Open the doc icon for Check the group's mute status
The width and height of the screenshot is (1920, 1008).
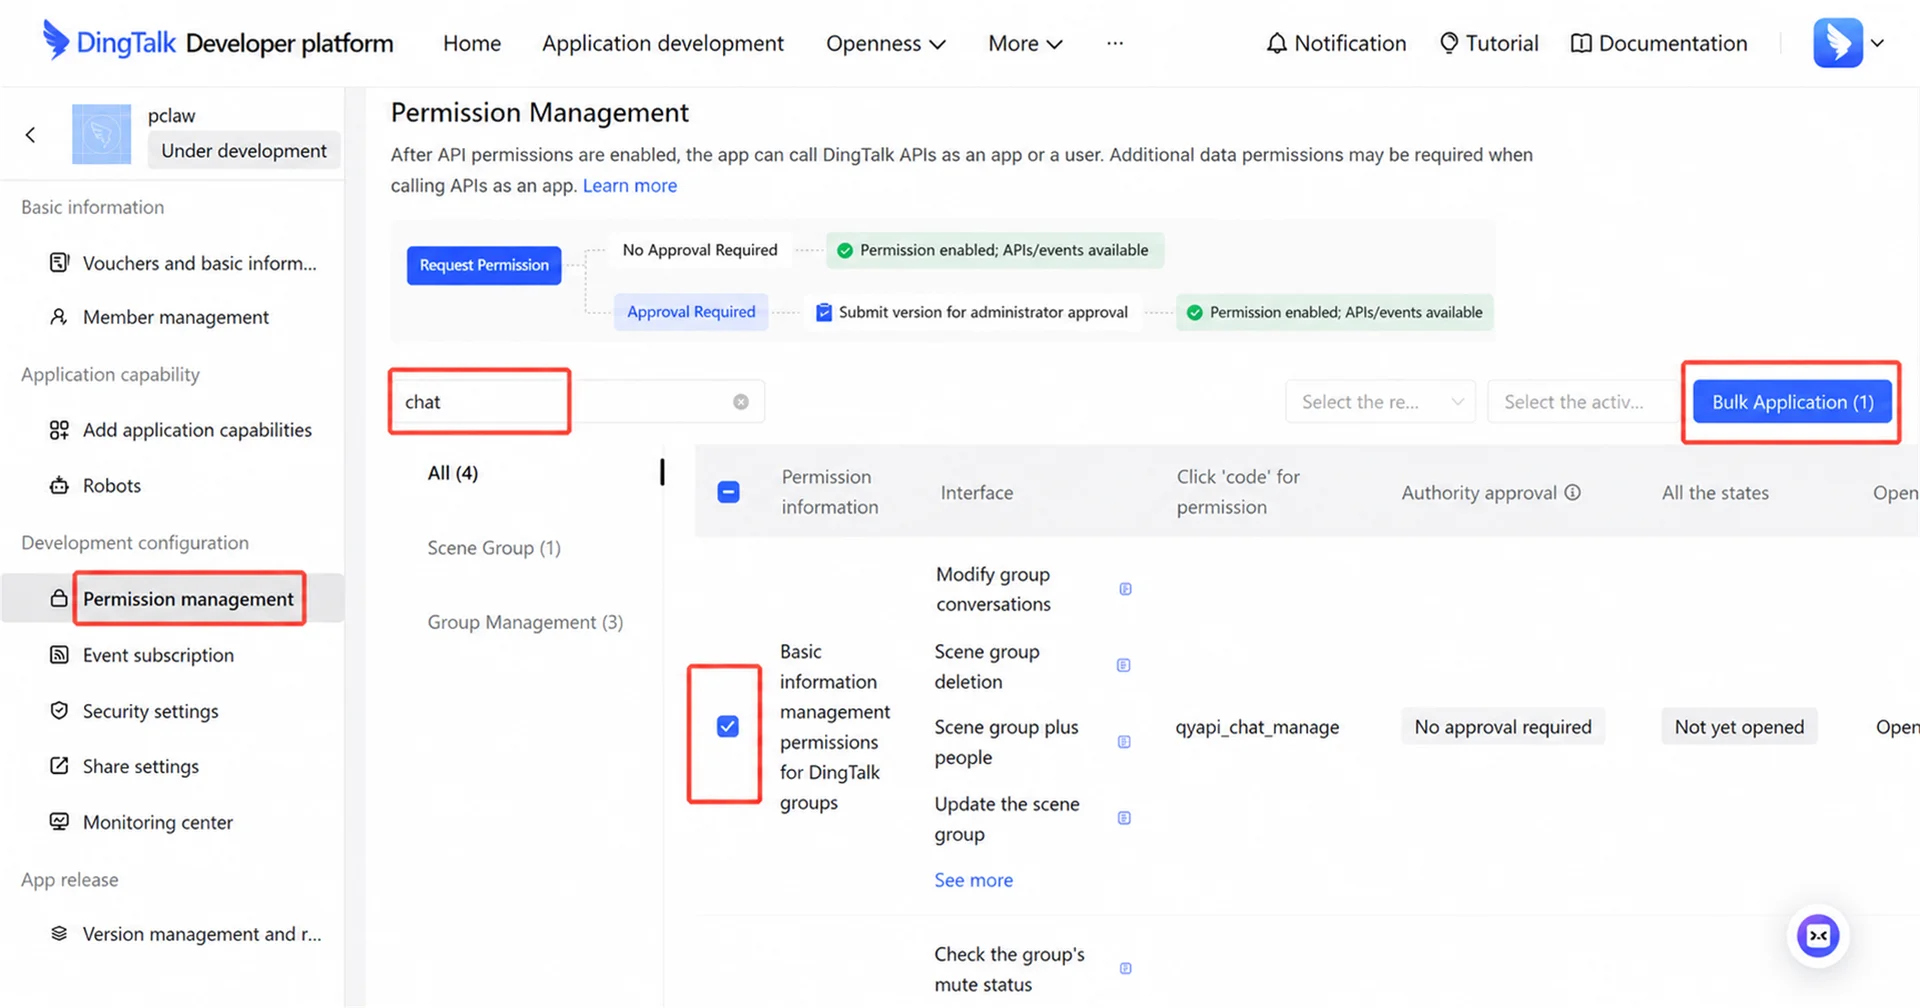1125,968
